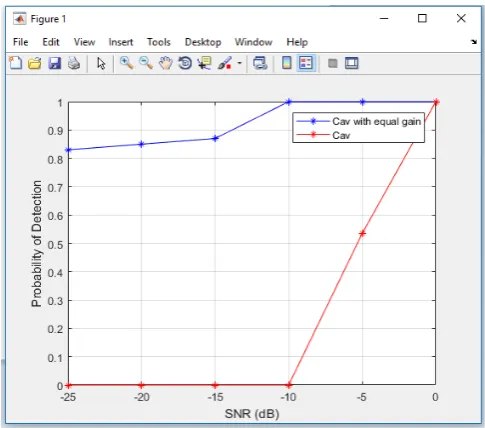Image resolution: width=485 pixels, height=428 pixels.
Task: Open the Tools menu
Action: 159,42
